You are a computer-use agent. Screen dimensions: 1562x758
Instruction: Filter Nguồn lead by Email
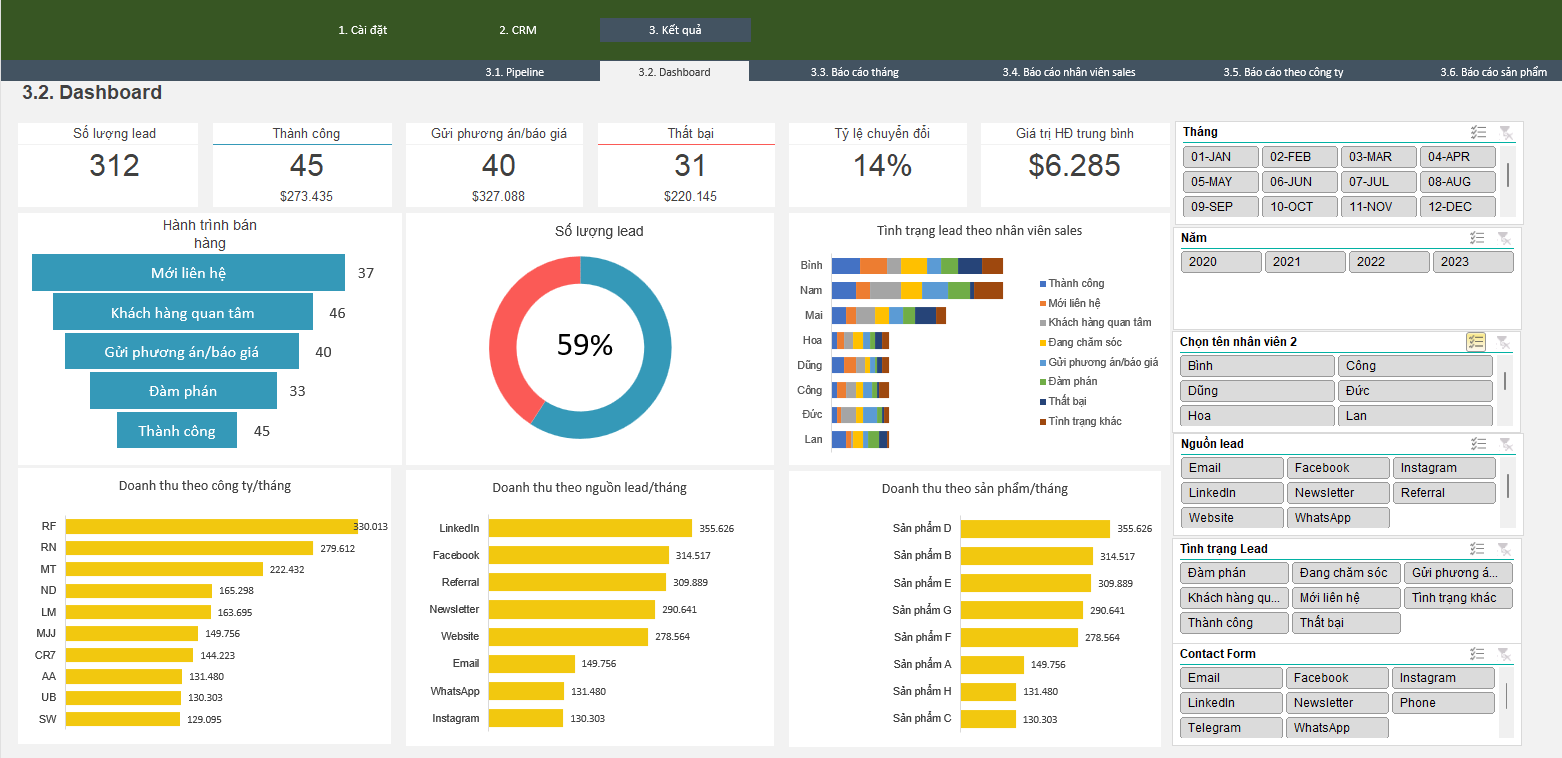pos(1232,468)
